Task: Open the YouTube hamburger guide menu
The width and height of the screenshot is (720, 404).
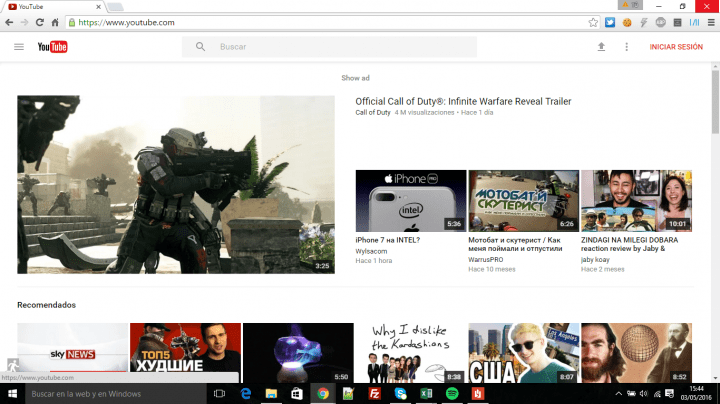Action: click(19, 47)
